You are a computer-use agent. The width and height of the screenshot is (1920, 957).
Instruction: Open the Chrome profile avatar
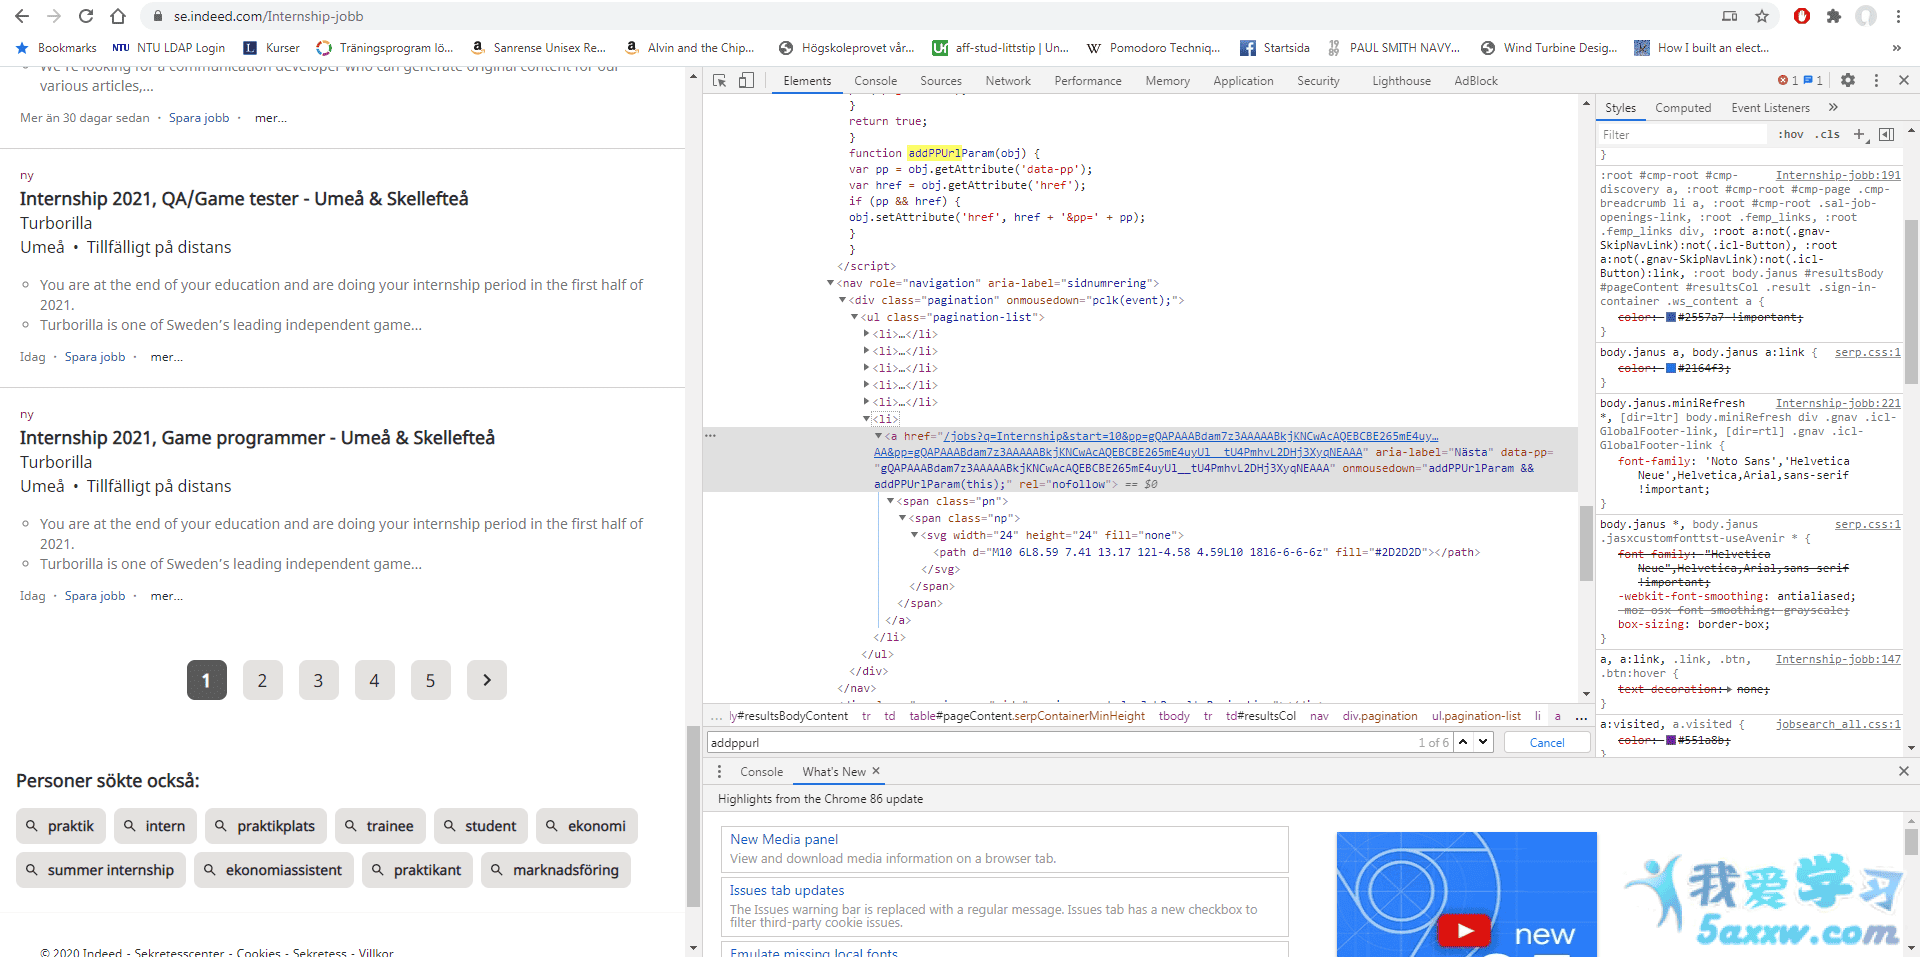tap(1866, 16)
